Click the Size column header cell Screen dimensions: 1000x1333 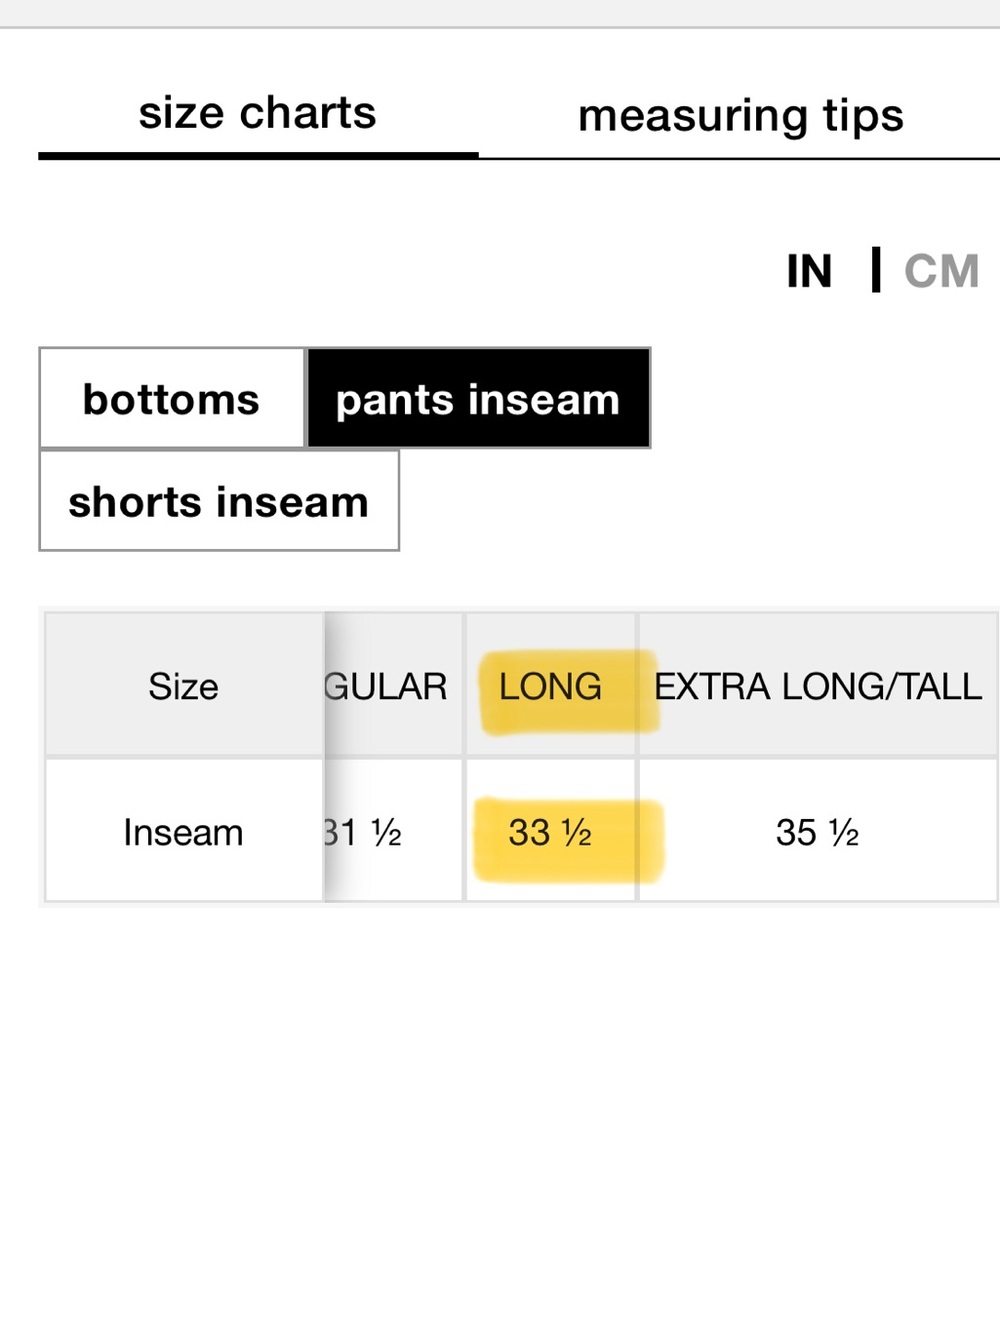pos(184,686)
